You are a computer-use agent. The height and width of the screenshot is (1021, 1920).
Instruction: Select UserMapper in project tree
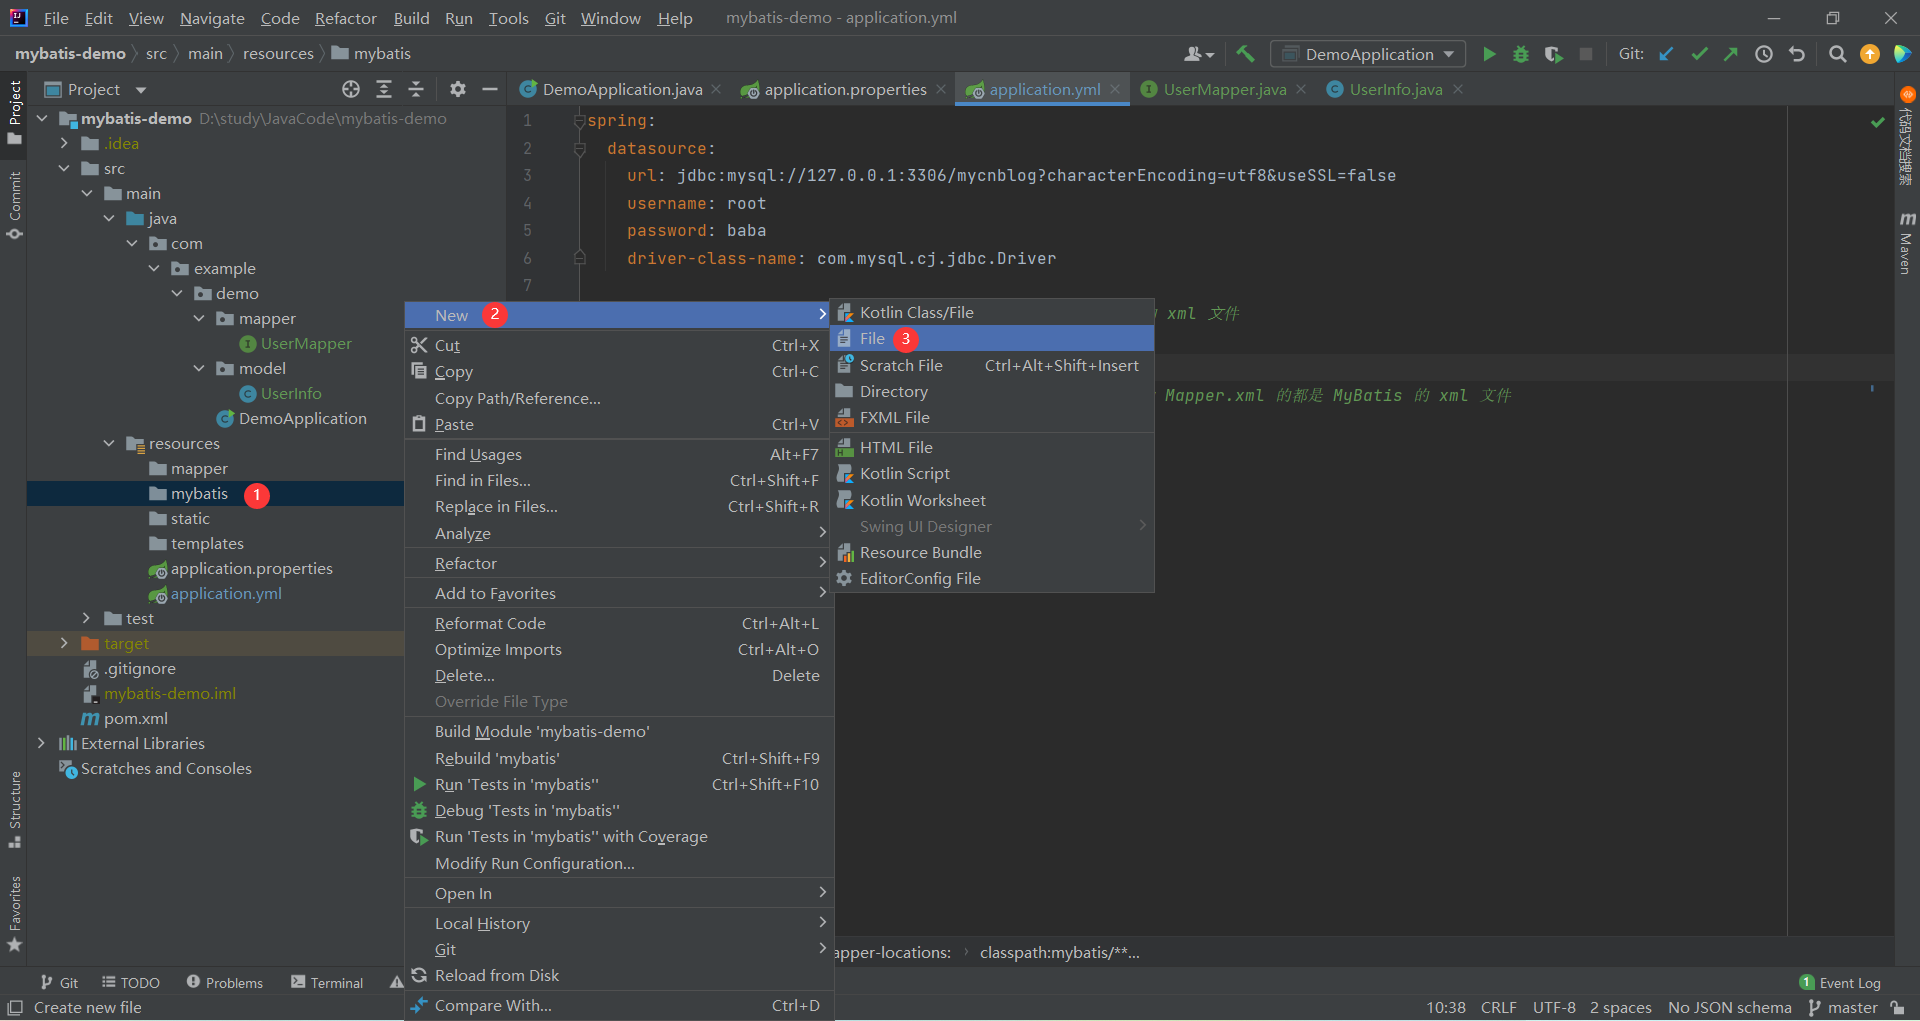(306, 343)
